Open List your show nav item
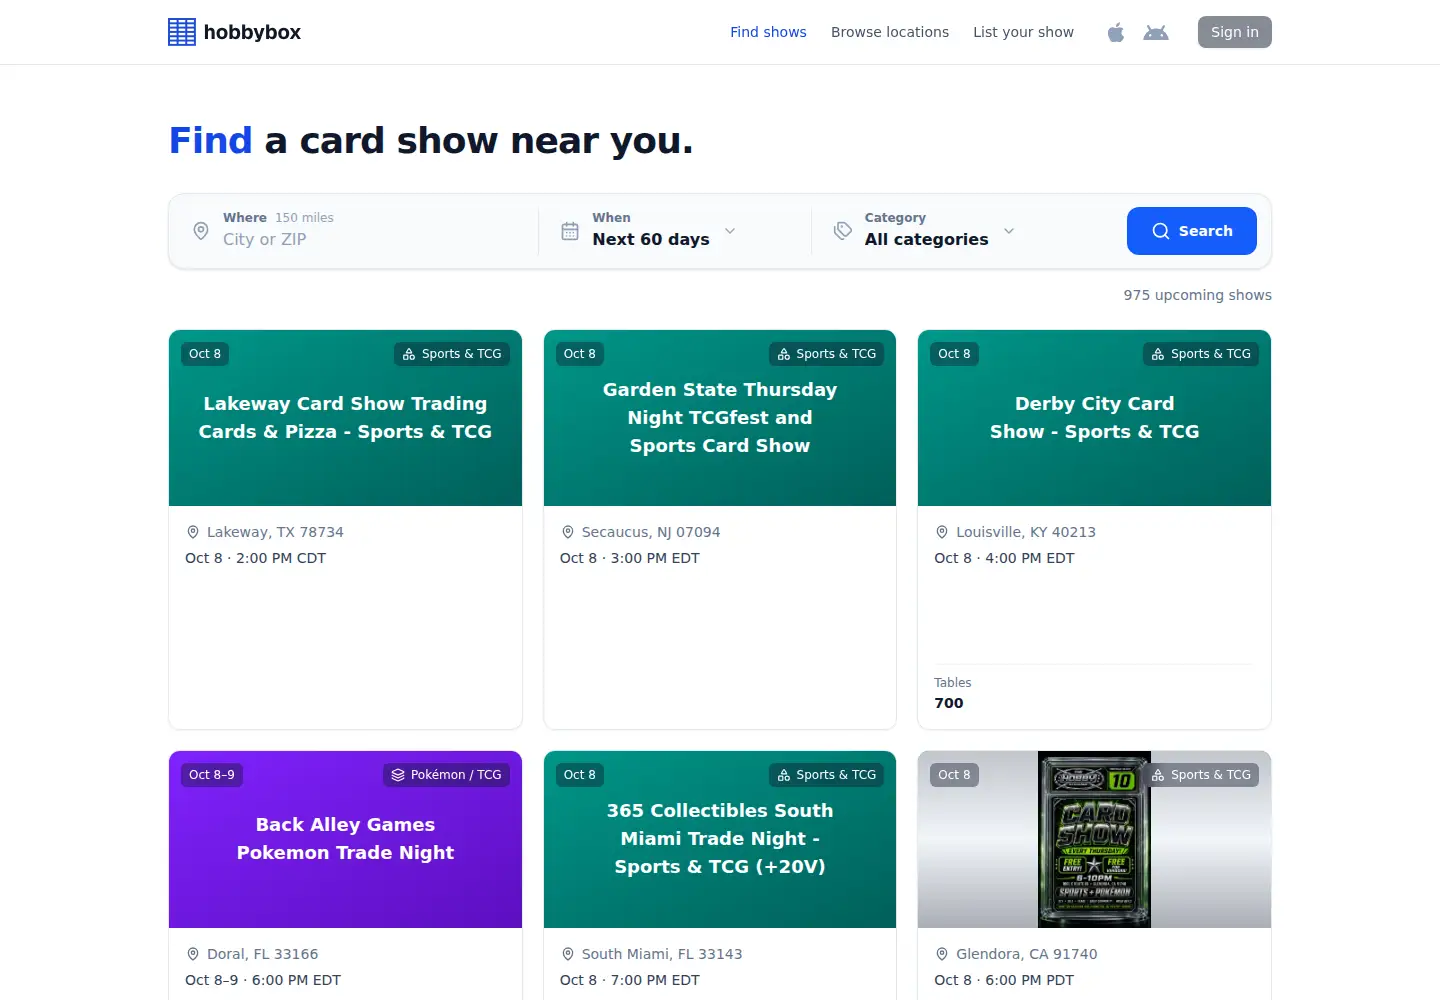 pos(1023,32)
